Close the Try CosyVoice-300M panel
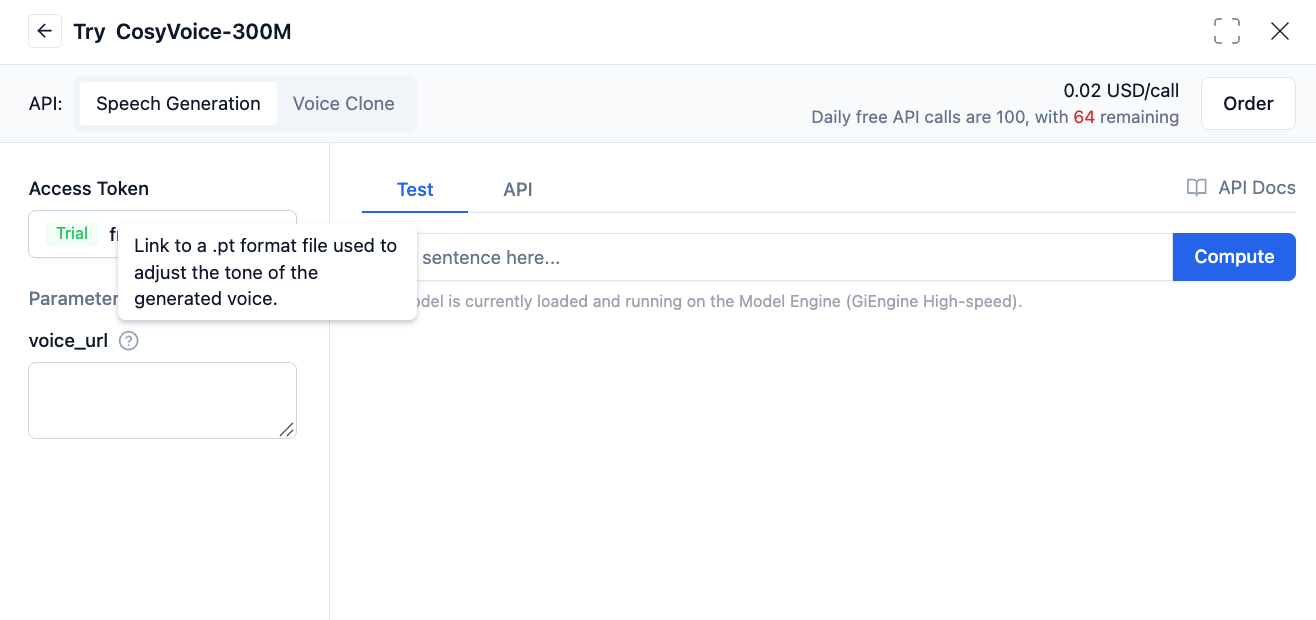The image size is (1316, 620). [1279, 31]
